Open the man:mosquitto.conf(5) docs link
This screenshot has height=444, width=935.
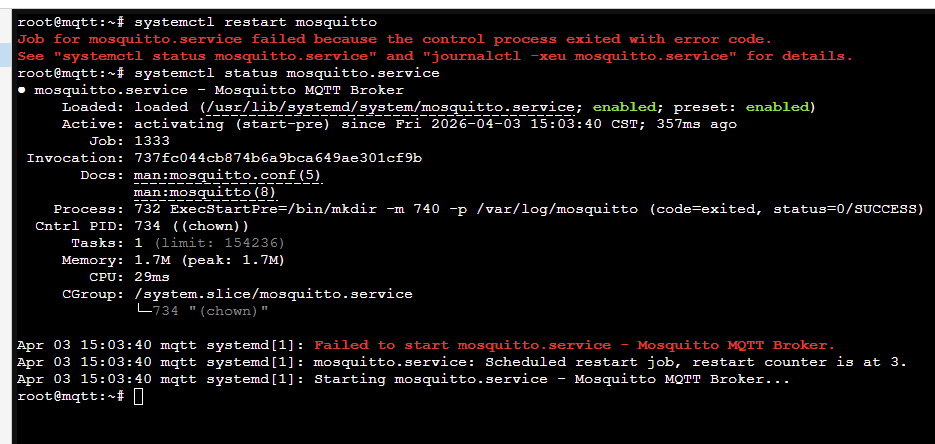coord(227,175)
